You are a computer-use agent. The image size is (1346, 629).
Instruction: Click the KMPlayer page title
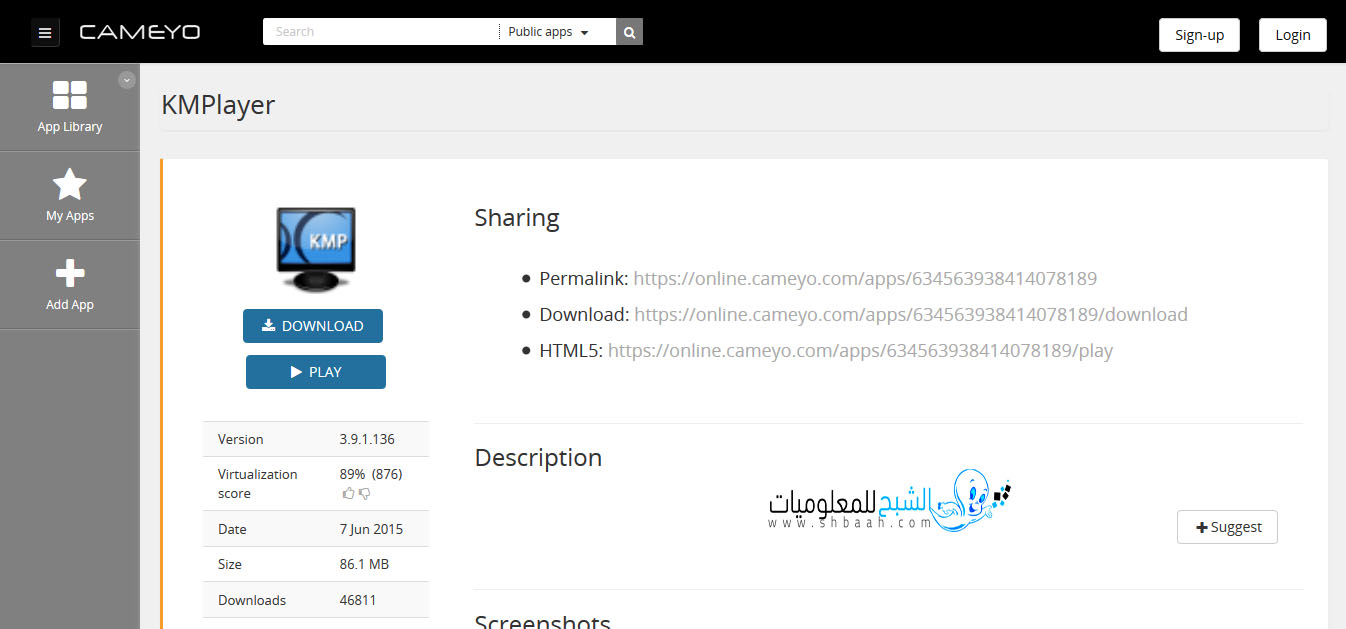(218, 105)
